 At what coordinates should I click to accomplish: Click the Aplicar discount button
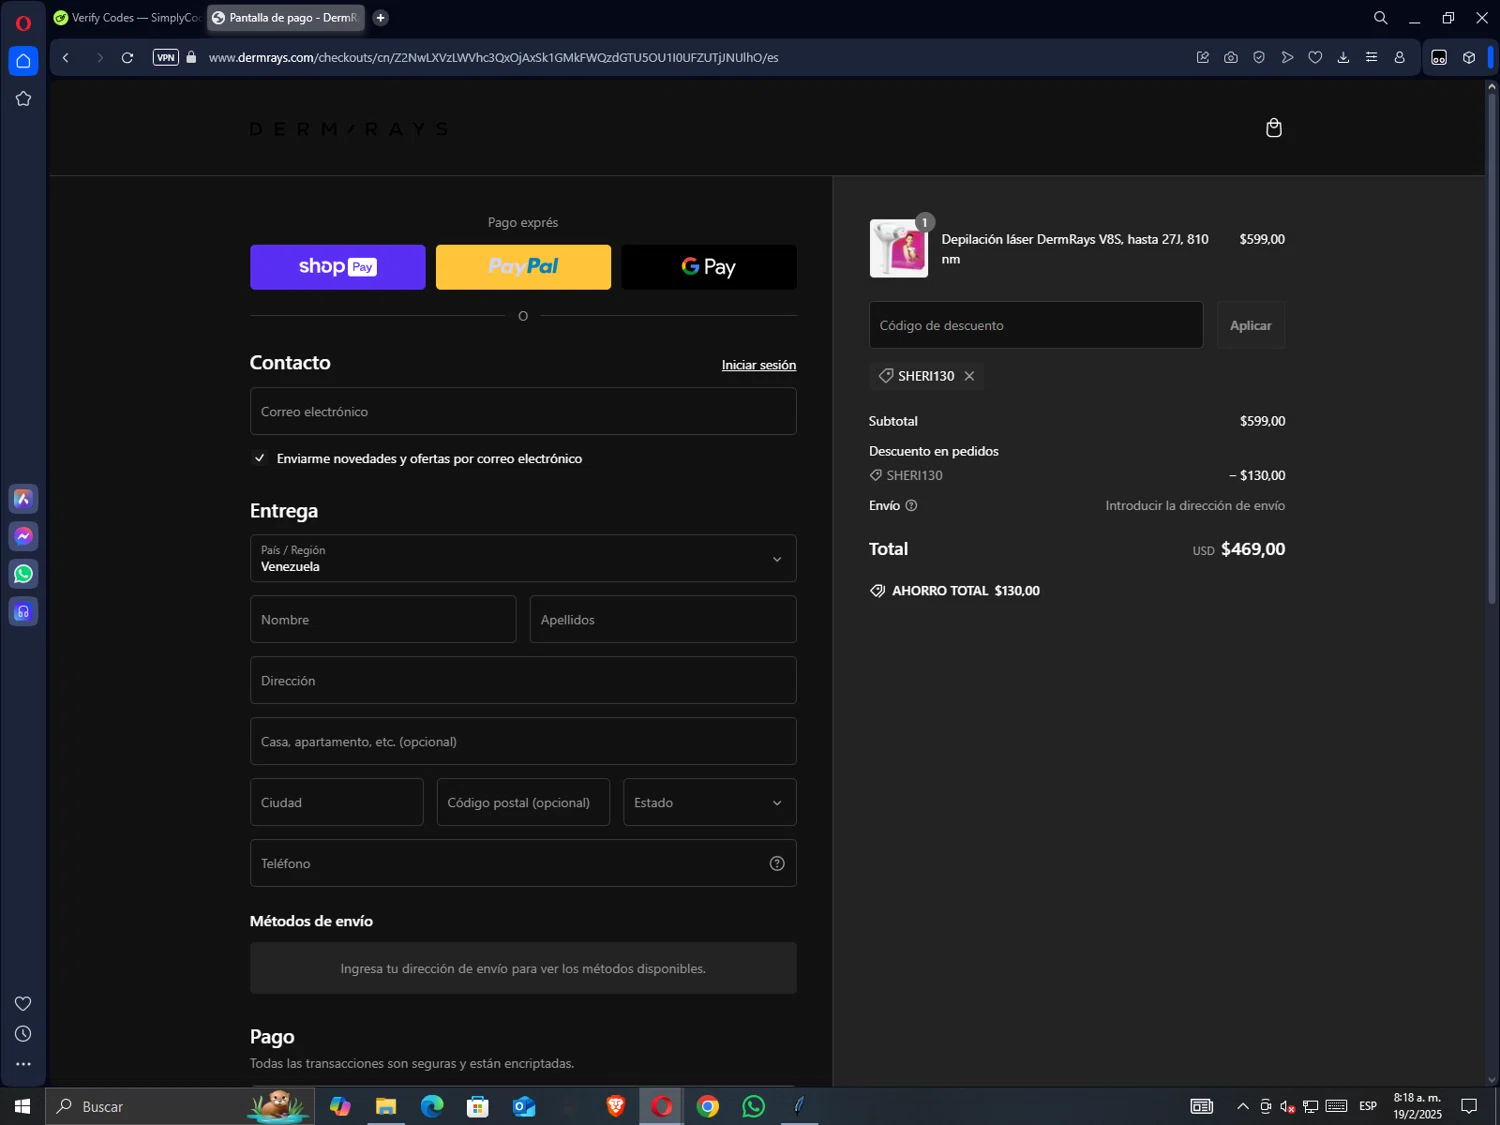[x=1251, y=326]
